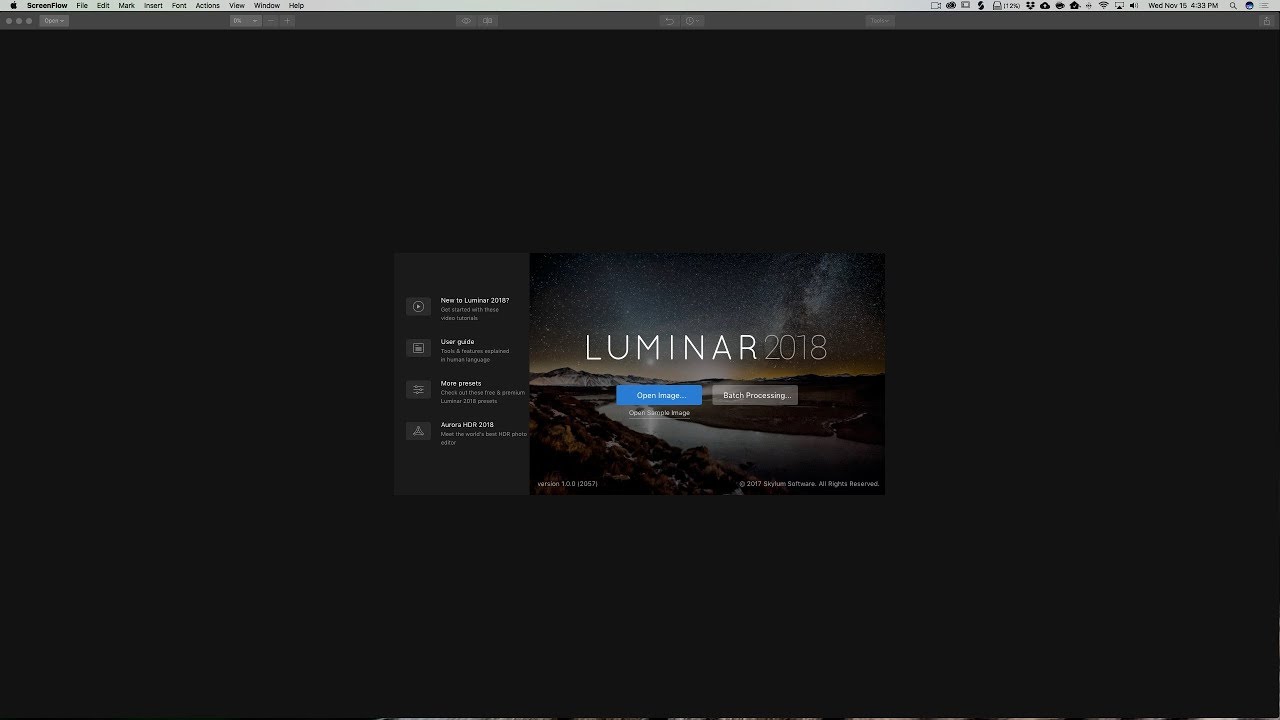Click the zoom in plus button
The image size is (1280, 720).
288,20
